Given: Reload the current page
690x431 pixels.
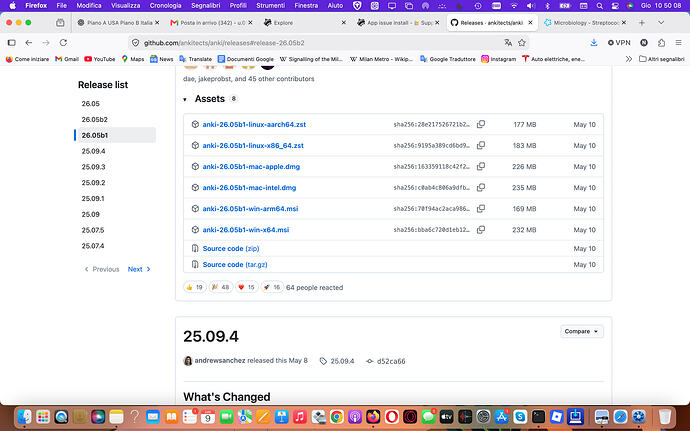Looking at the screenshot, I should click(63, 43).
